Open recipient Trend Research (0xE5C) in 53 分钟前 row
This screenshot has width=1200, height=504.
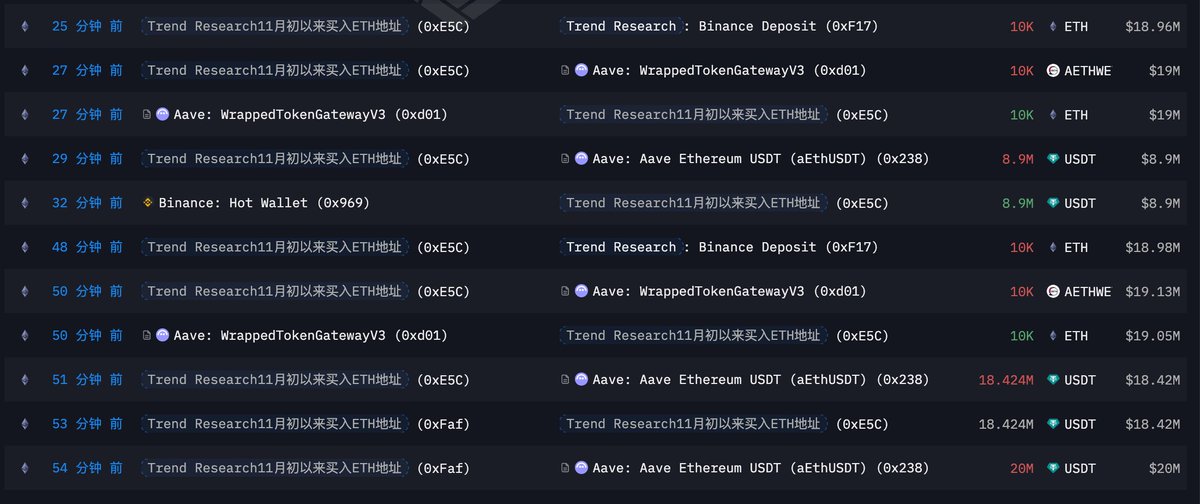point(725,424)
